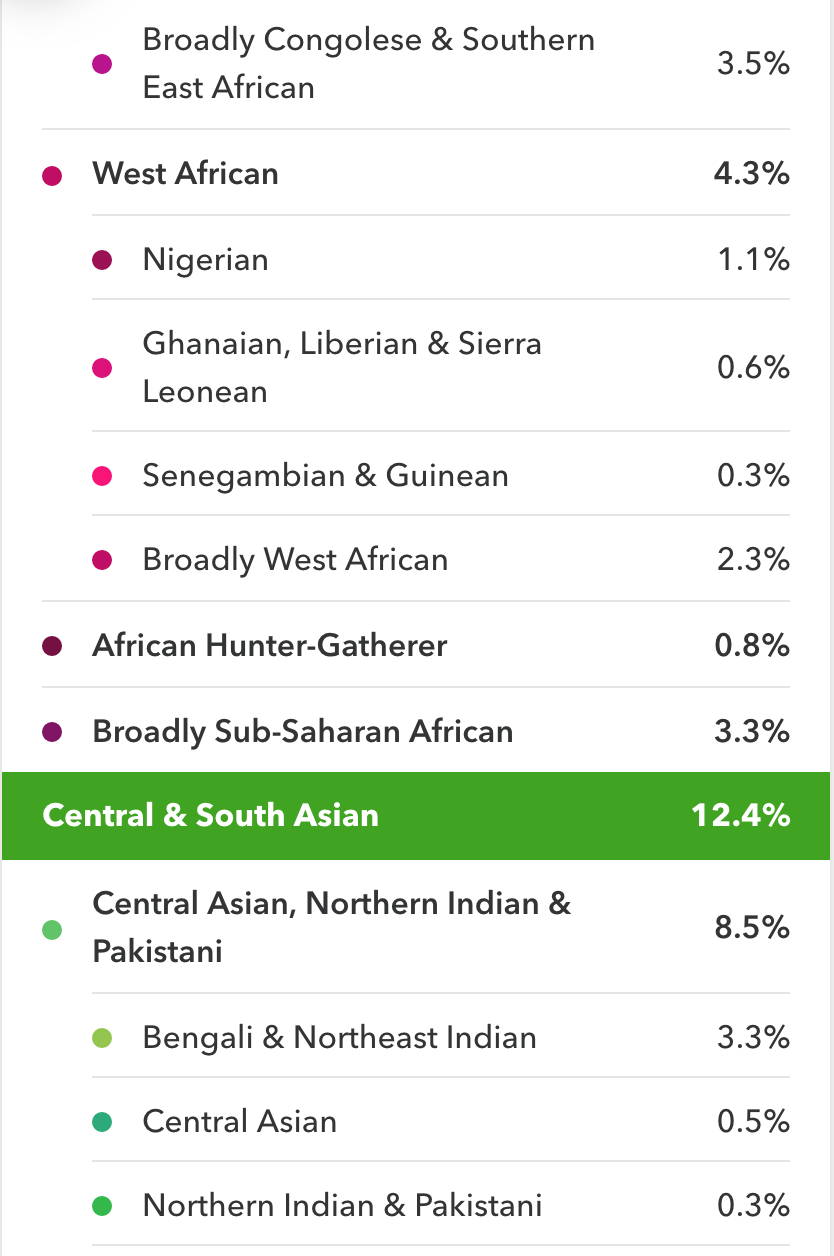Click the Northern Indian & Pakistani green dot
This screenshot has height=1256, width=834.
[102, 1206]
